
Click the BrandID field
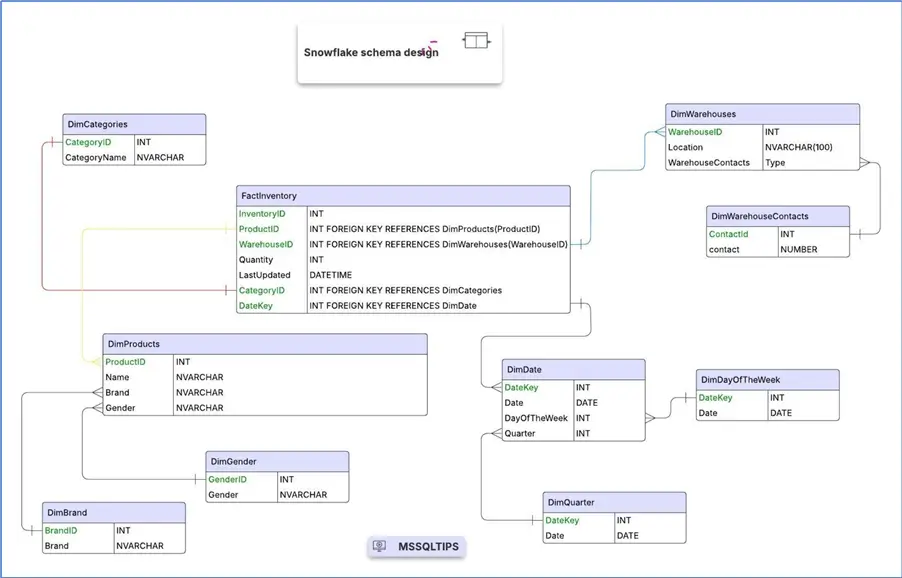coord(61,530)
